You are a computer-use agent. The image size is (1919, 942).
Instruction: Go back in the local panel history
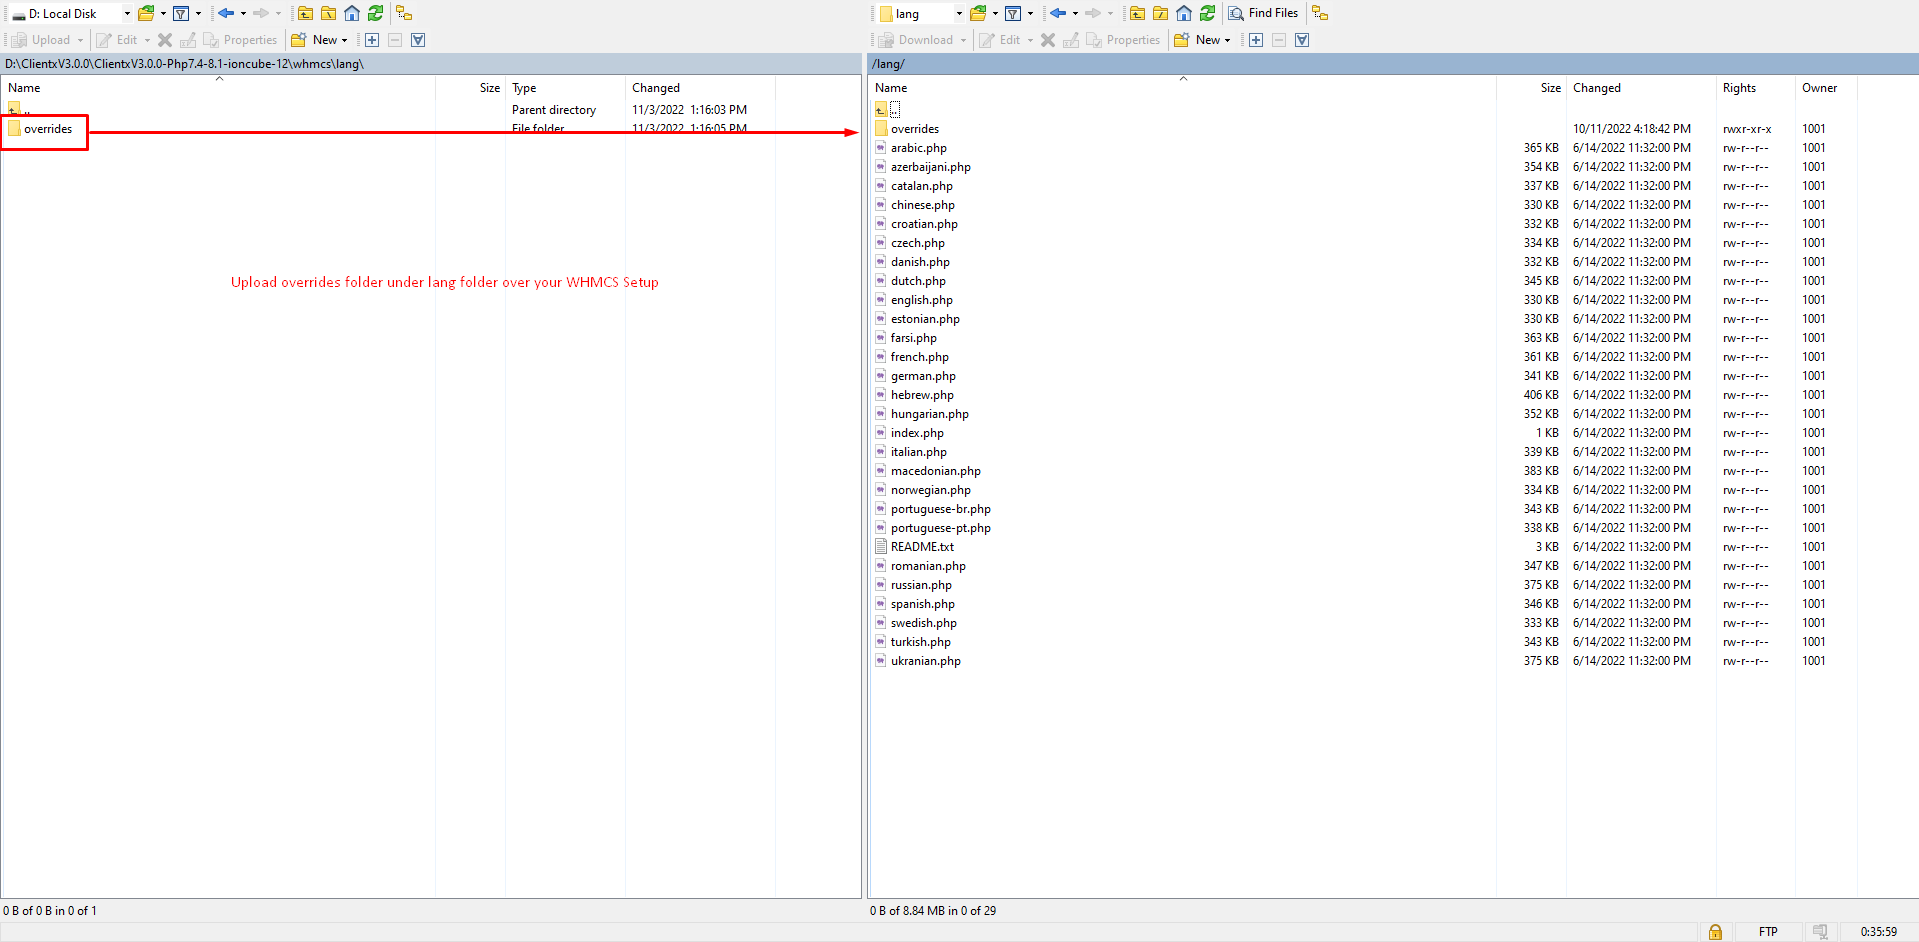pos(226,13)
